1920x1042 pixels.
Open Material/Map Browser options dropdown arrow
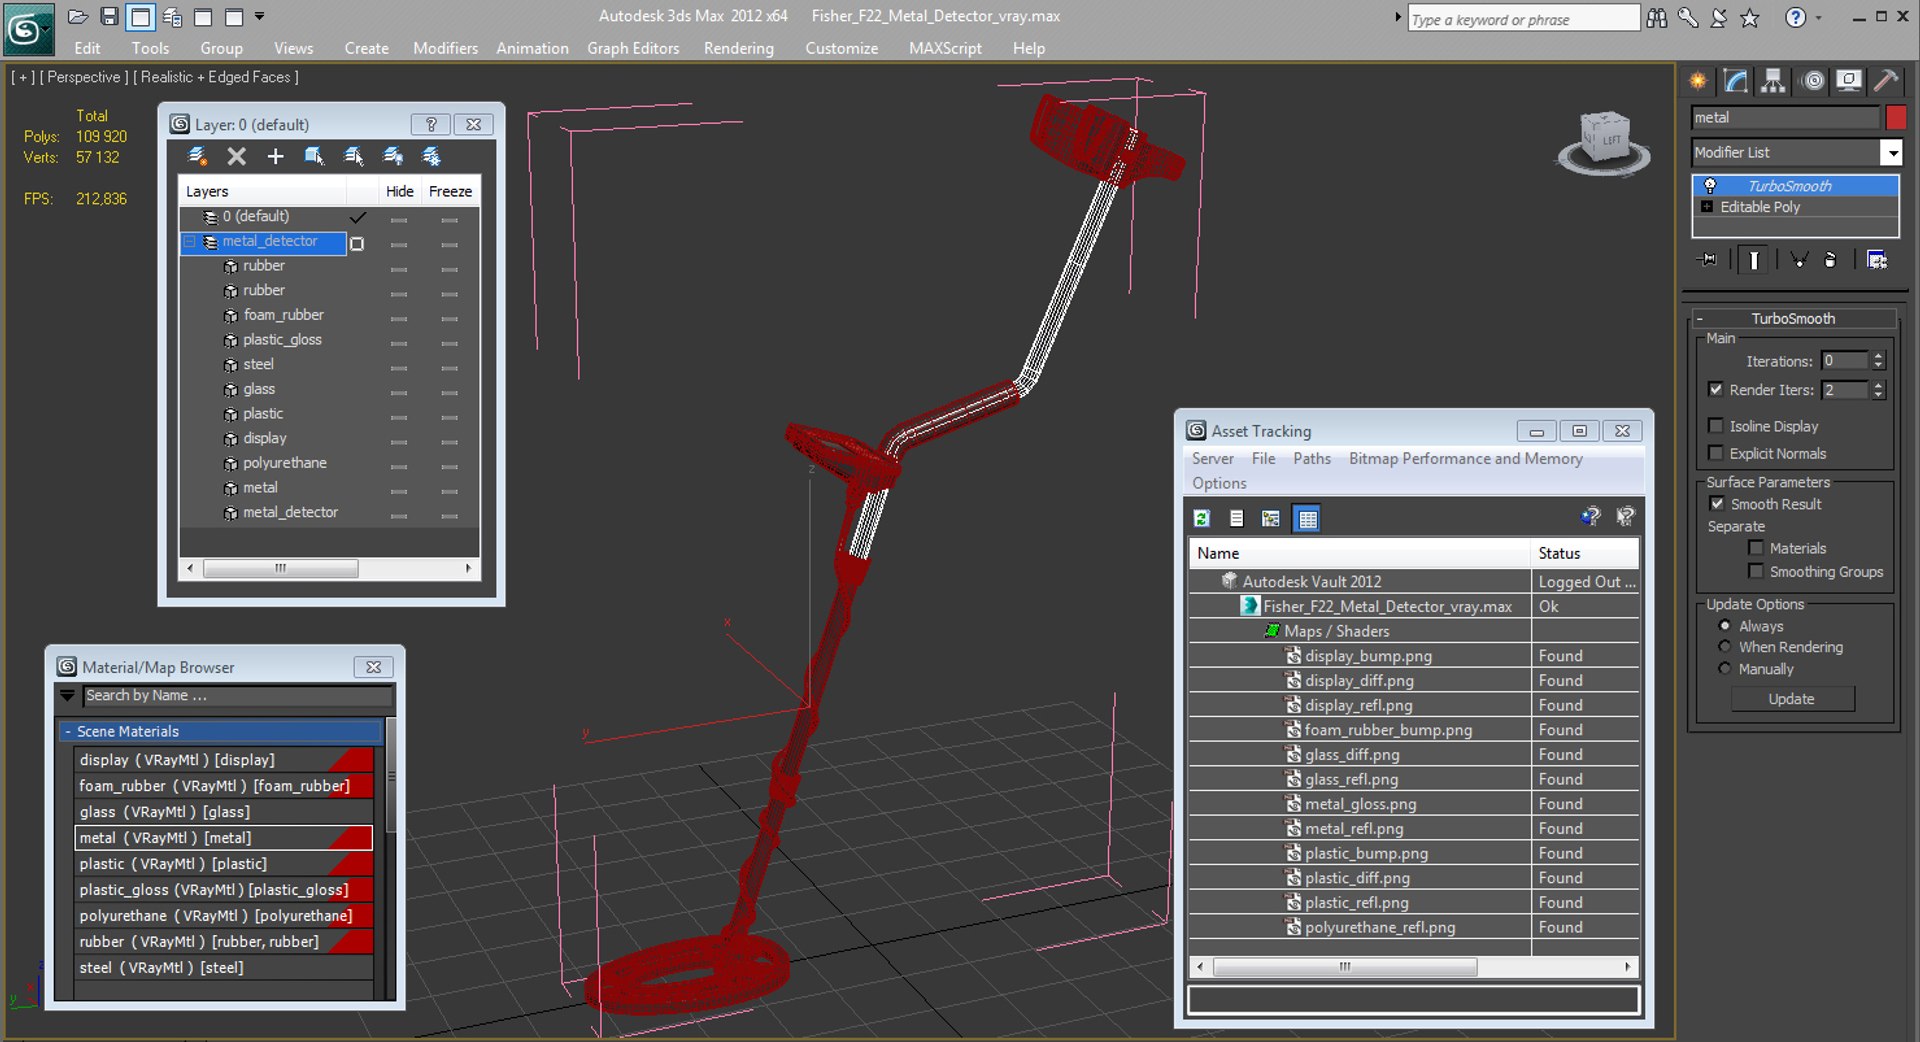[67, 696]
